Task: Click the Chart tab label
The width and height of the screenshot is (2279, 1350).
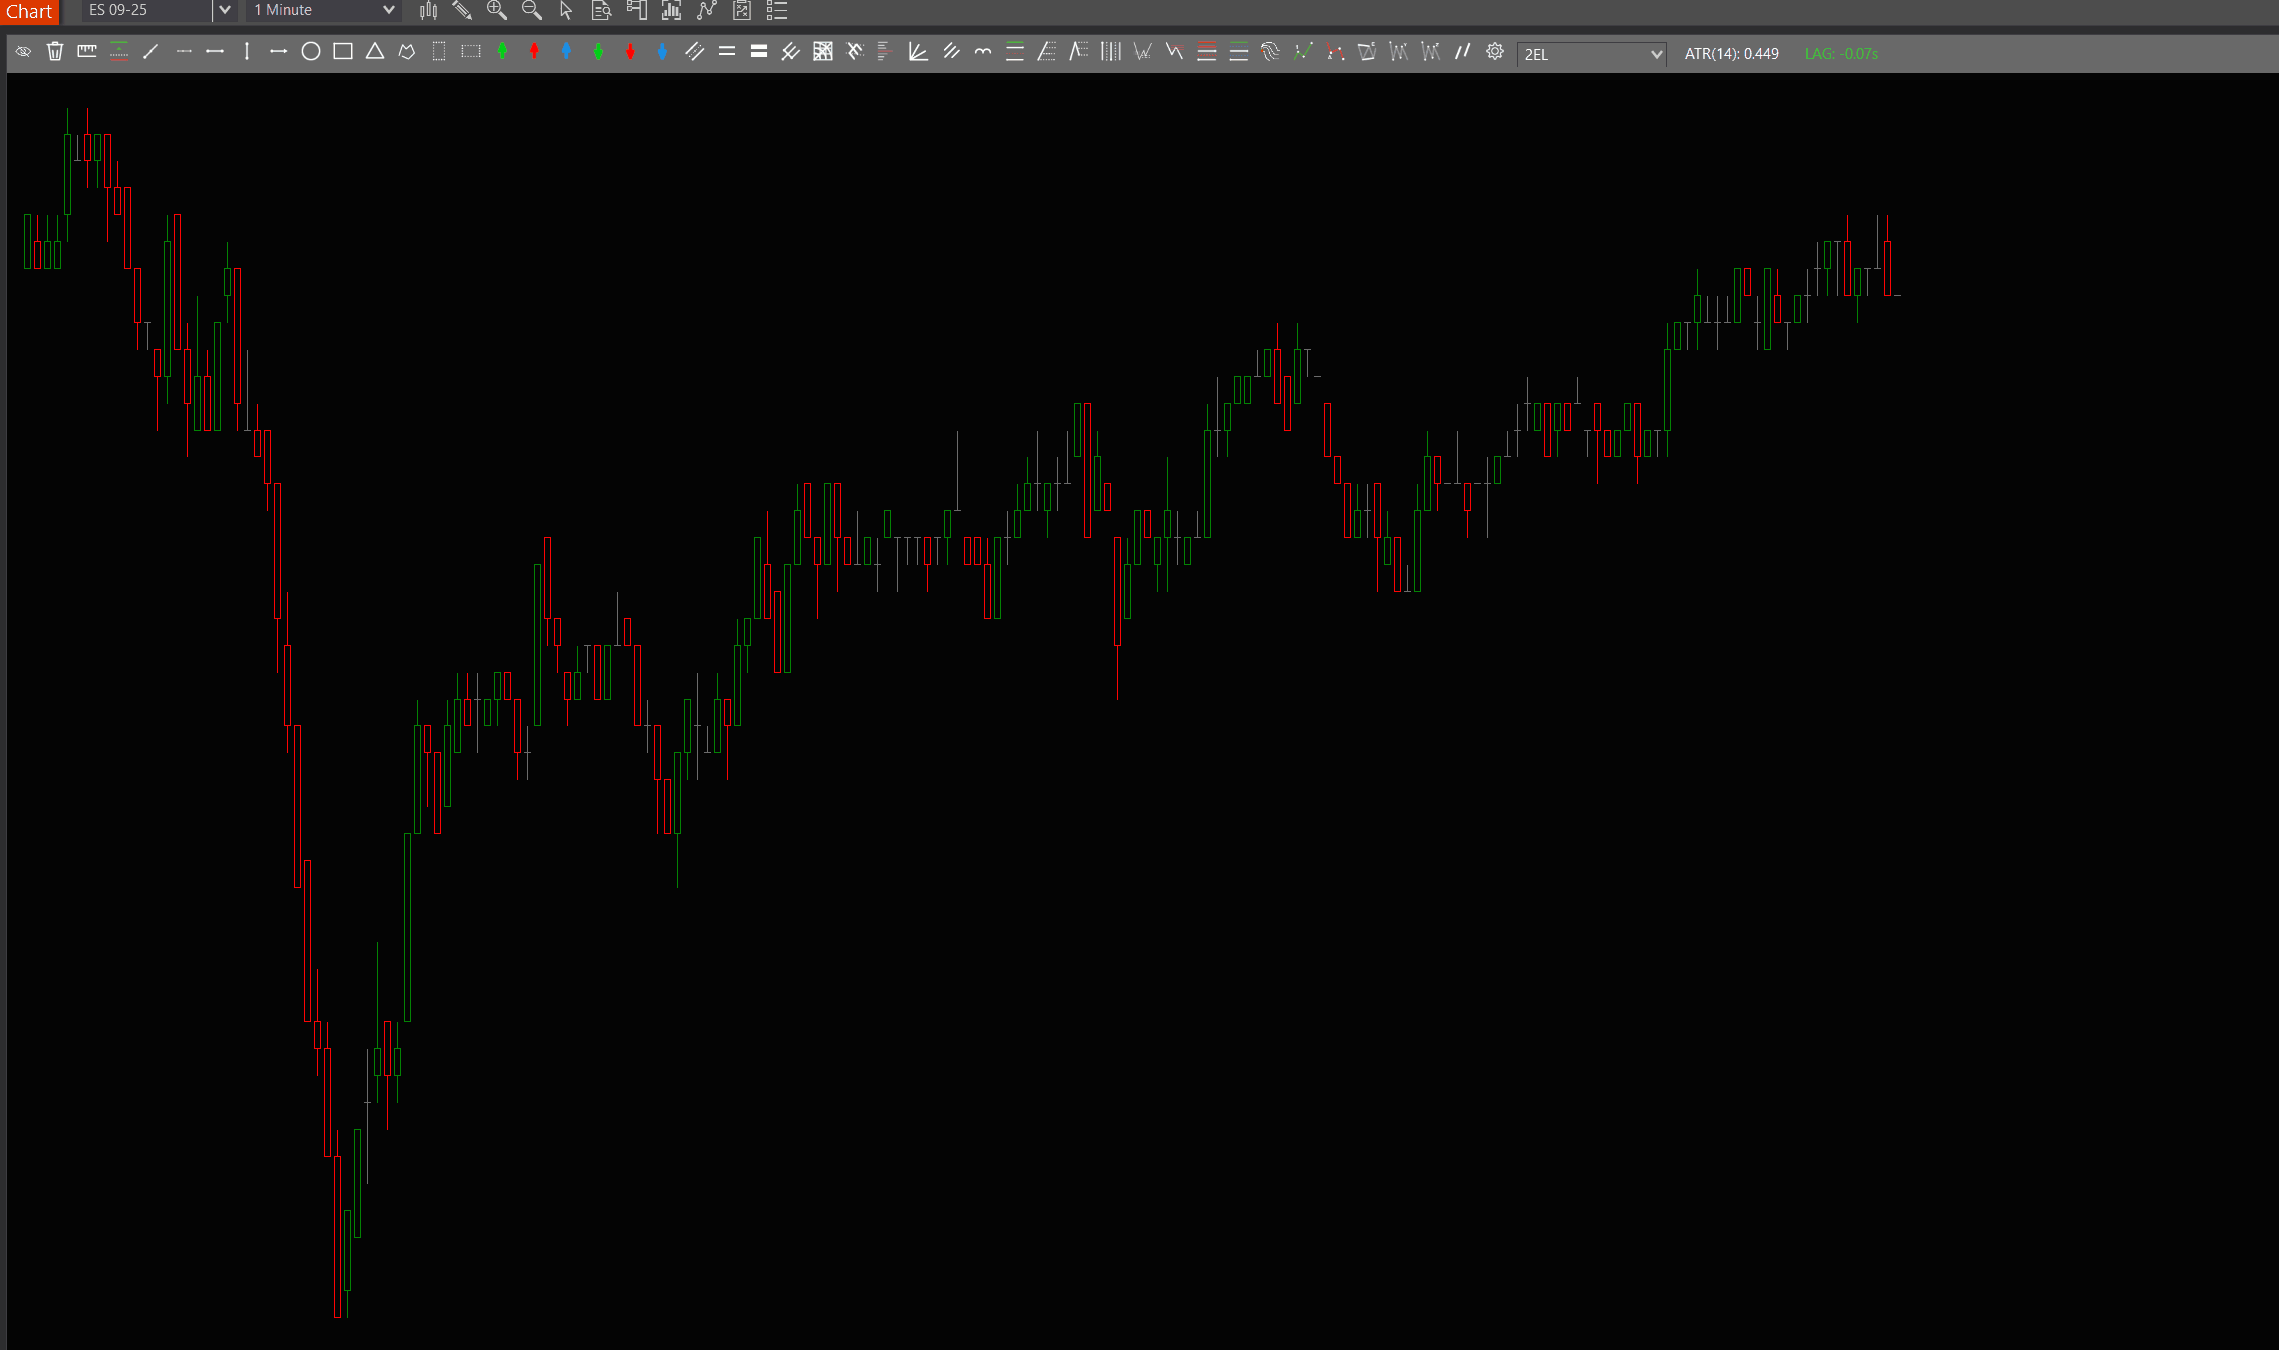Action: pyautogui.click(x=29, y=12)
